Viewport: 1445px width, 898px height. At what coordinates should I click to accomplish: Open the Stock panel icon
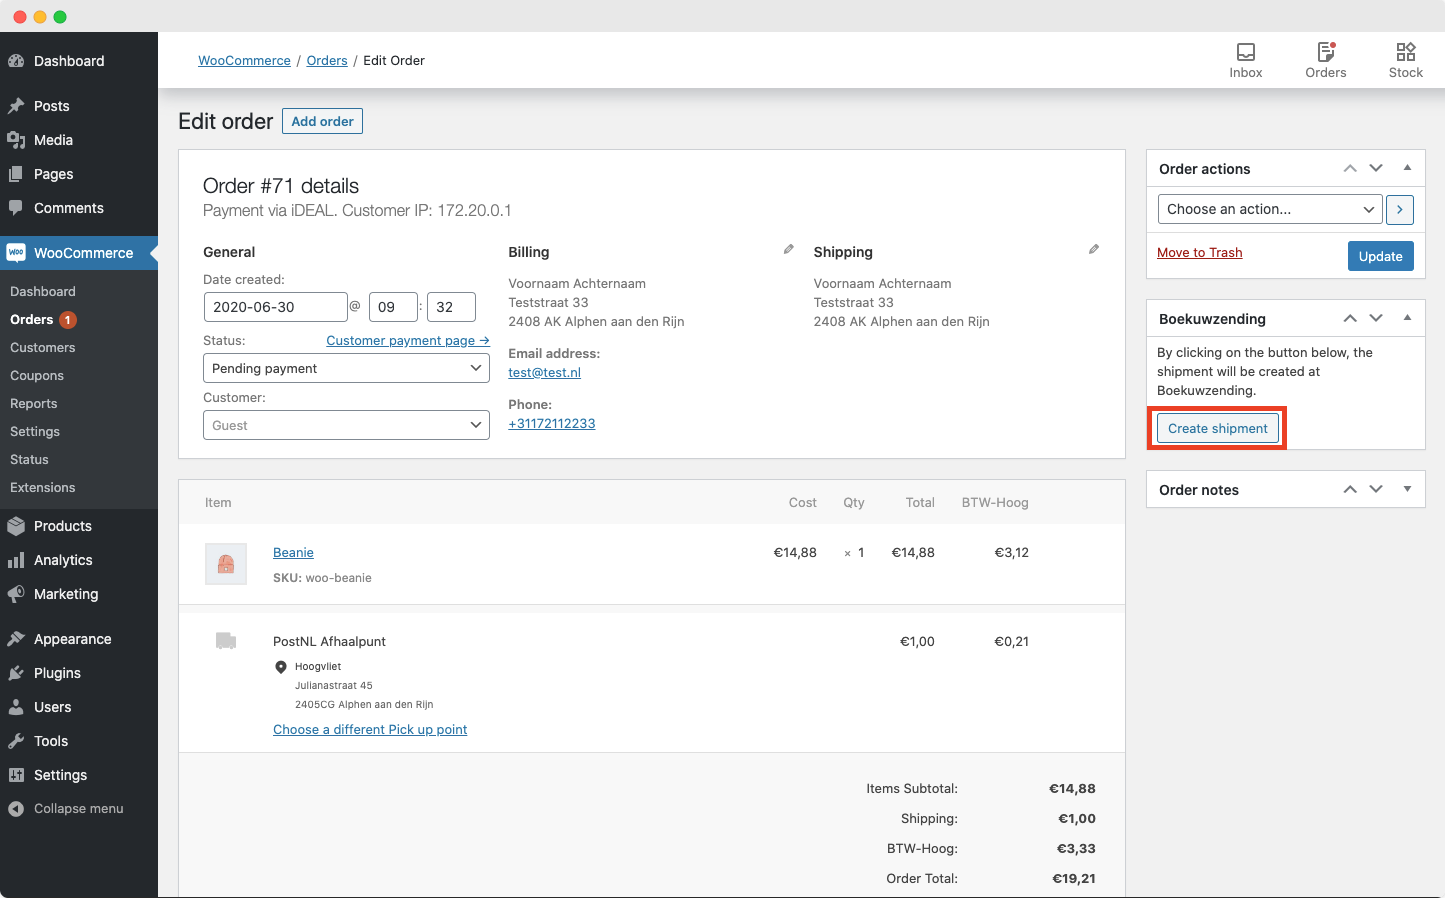[1406, 52]
